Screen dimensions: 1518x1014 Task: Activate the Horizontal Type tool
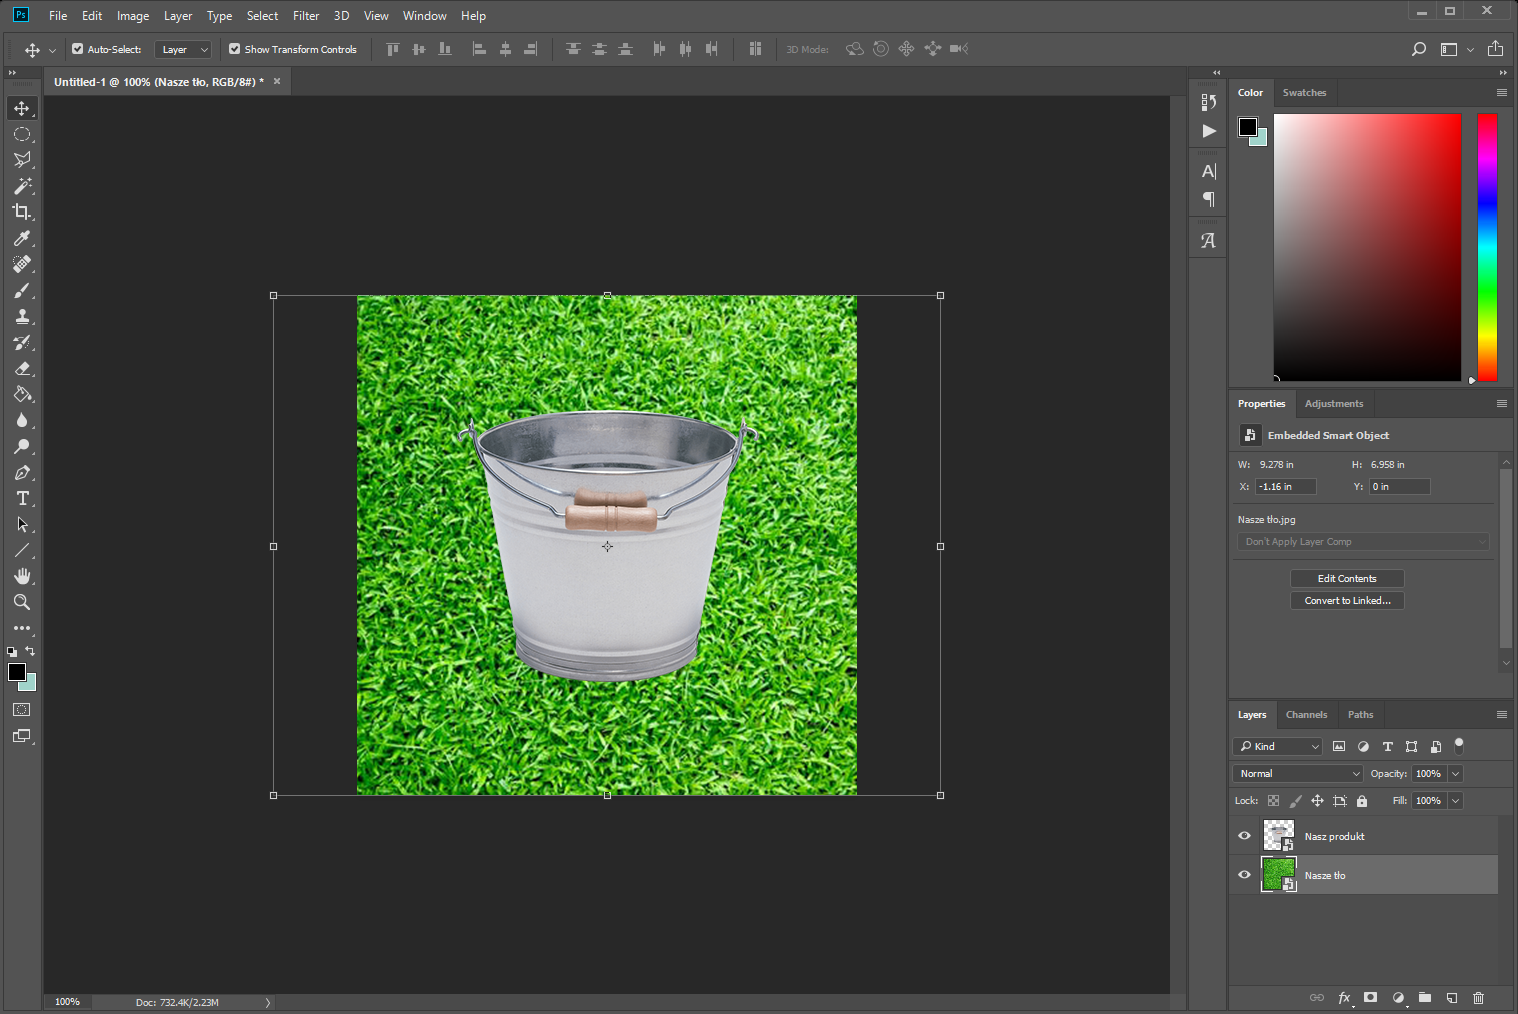point(22,498)
